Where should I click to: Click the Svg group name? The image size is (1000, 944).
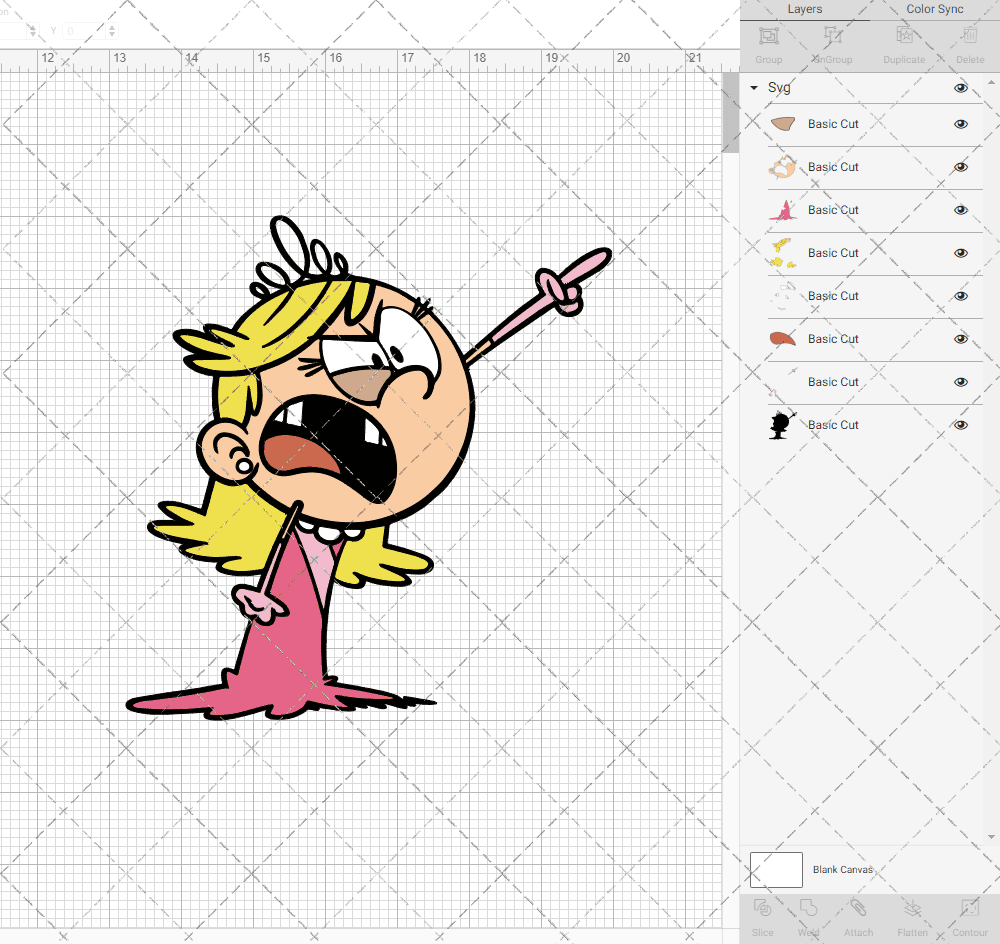point(779,87)
